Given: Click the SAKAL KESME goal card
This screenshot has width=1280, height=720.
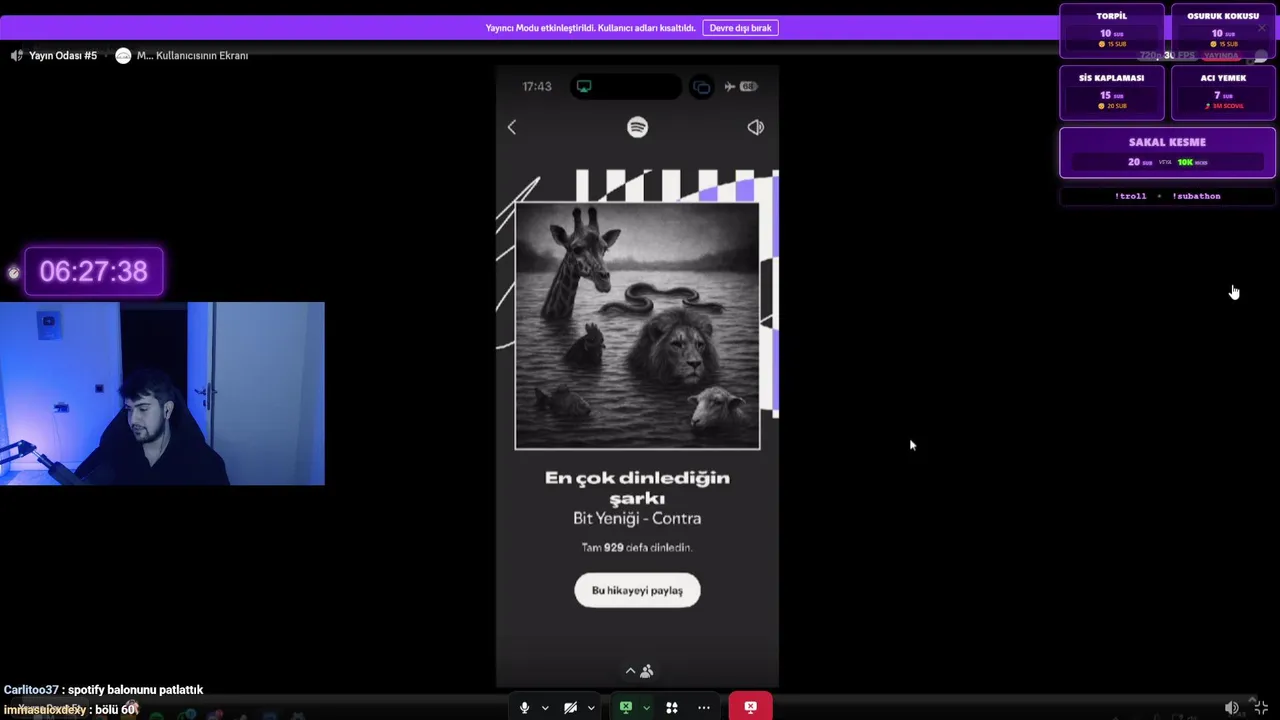Looking at the screenshot, I should 1167,152.
